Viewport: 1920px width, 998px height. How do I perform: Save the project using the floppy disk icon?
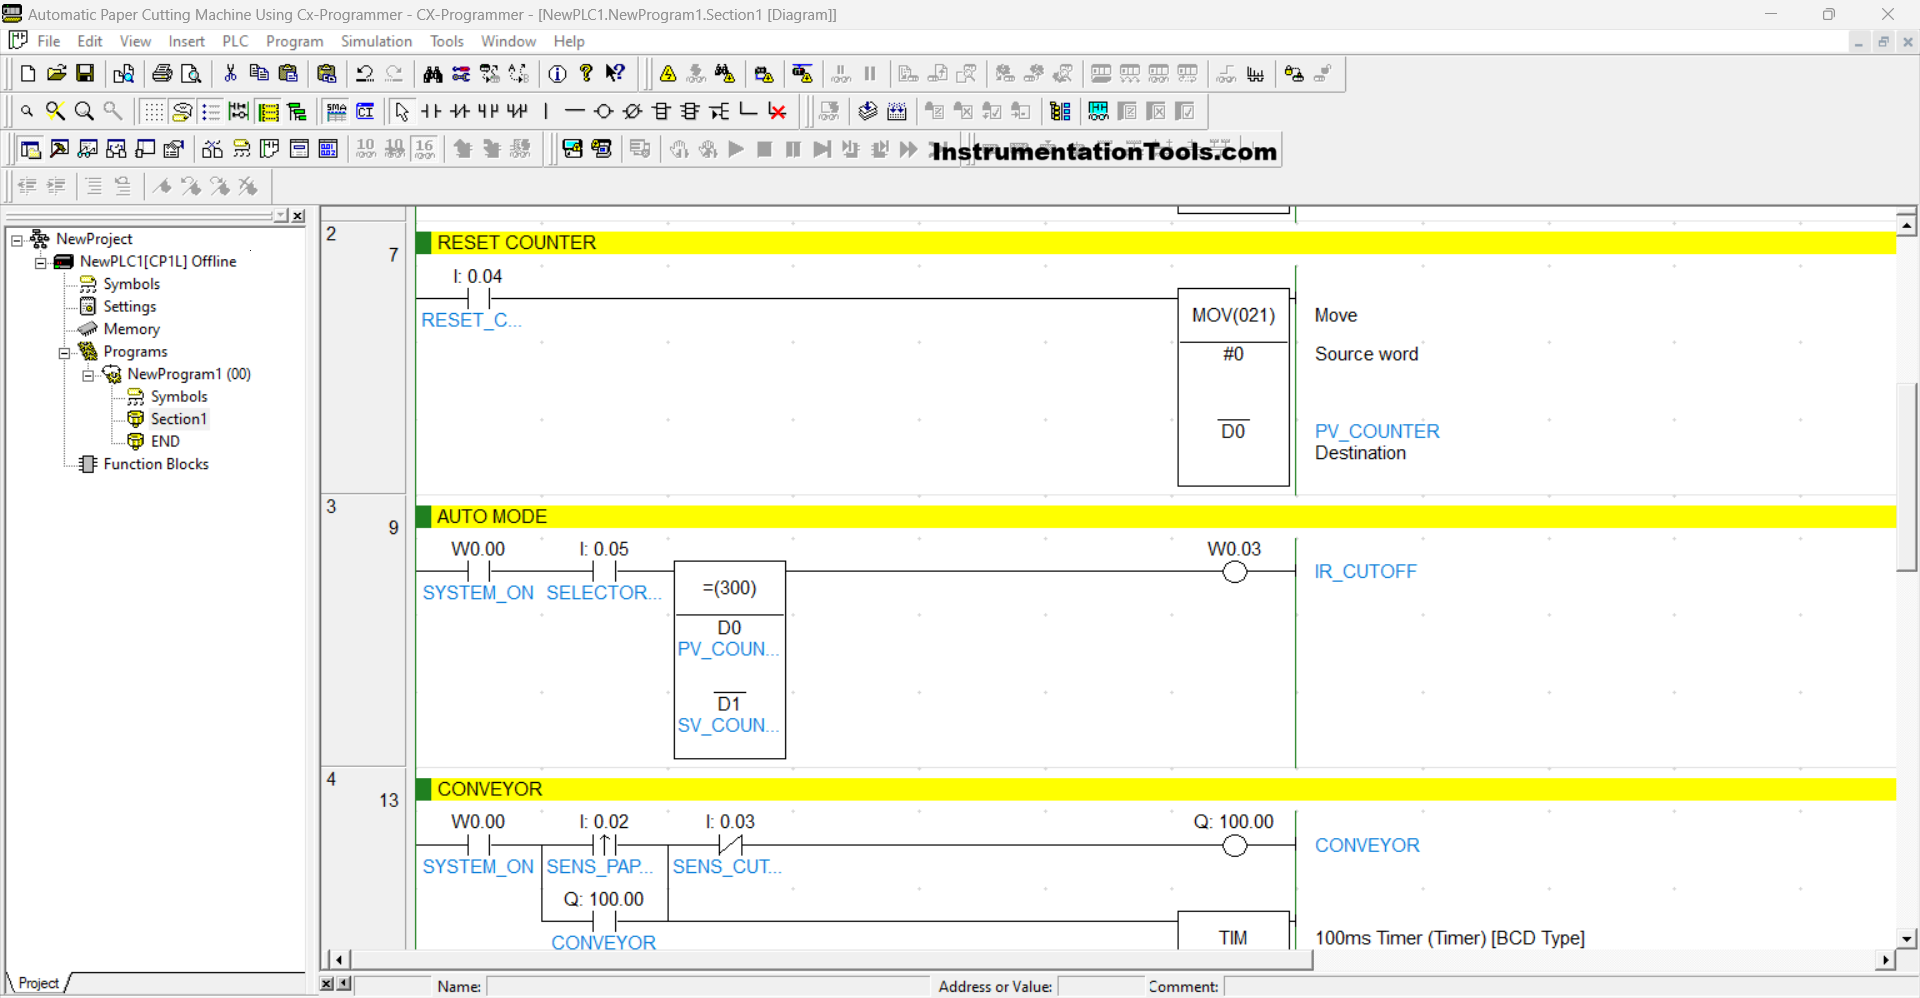click(85, 73)
